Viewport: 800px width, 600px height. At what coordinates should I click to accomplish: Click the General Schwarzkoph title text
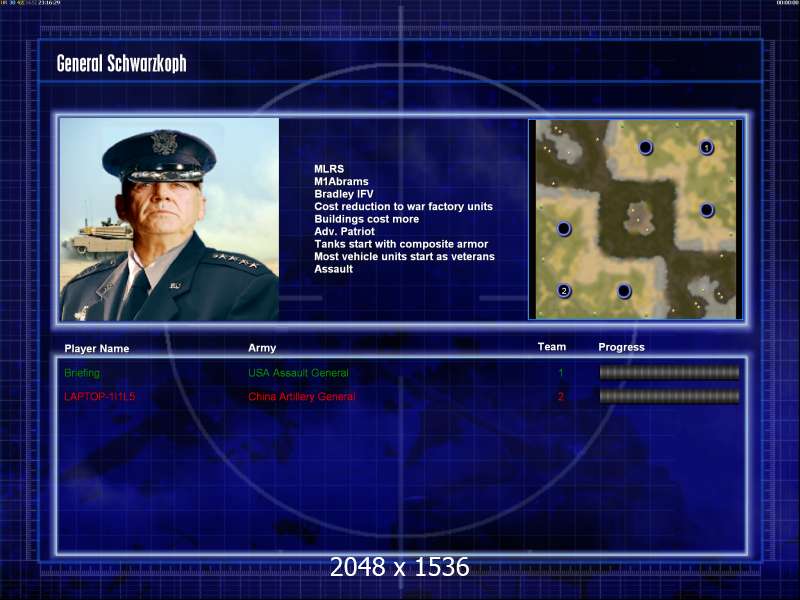[121, 64]
